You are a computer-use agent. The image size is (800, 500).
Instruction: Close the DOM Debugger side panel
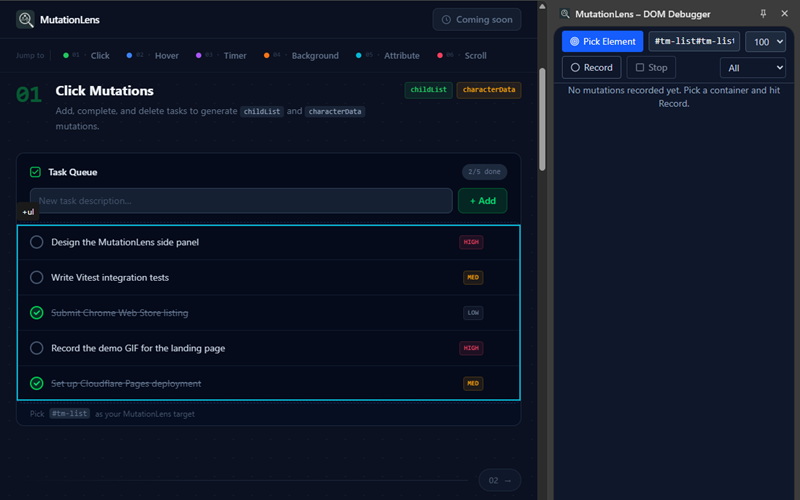tap(784, 14)
